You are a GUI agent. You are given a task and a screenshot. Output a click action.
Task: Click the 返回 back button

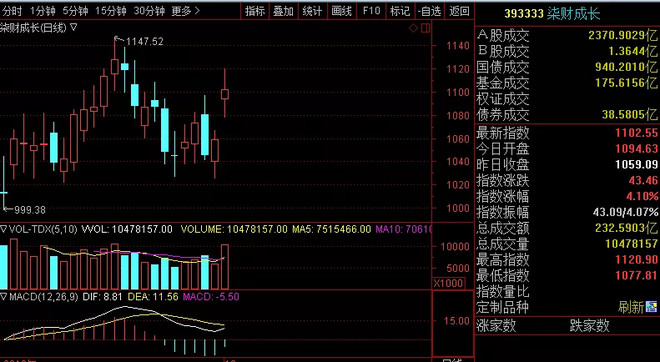459,11
